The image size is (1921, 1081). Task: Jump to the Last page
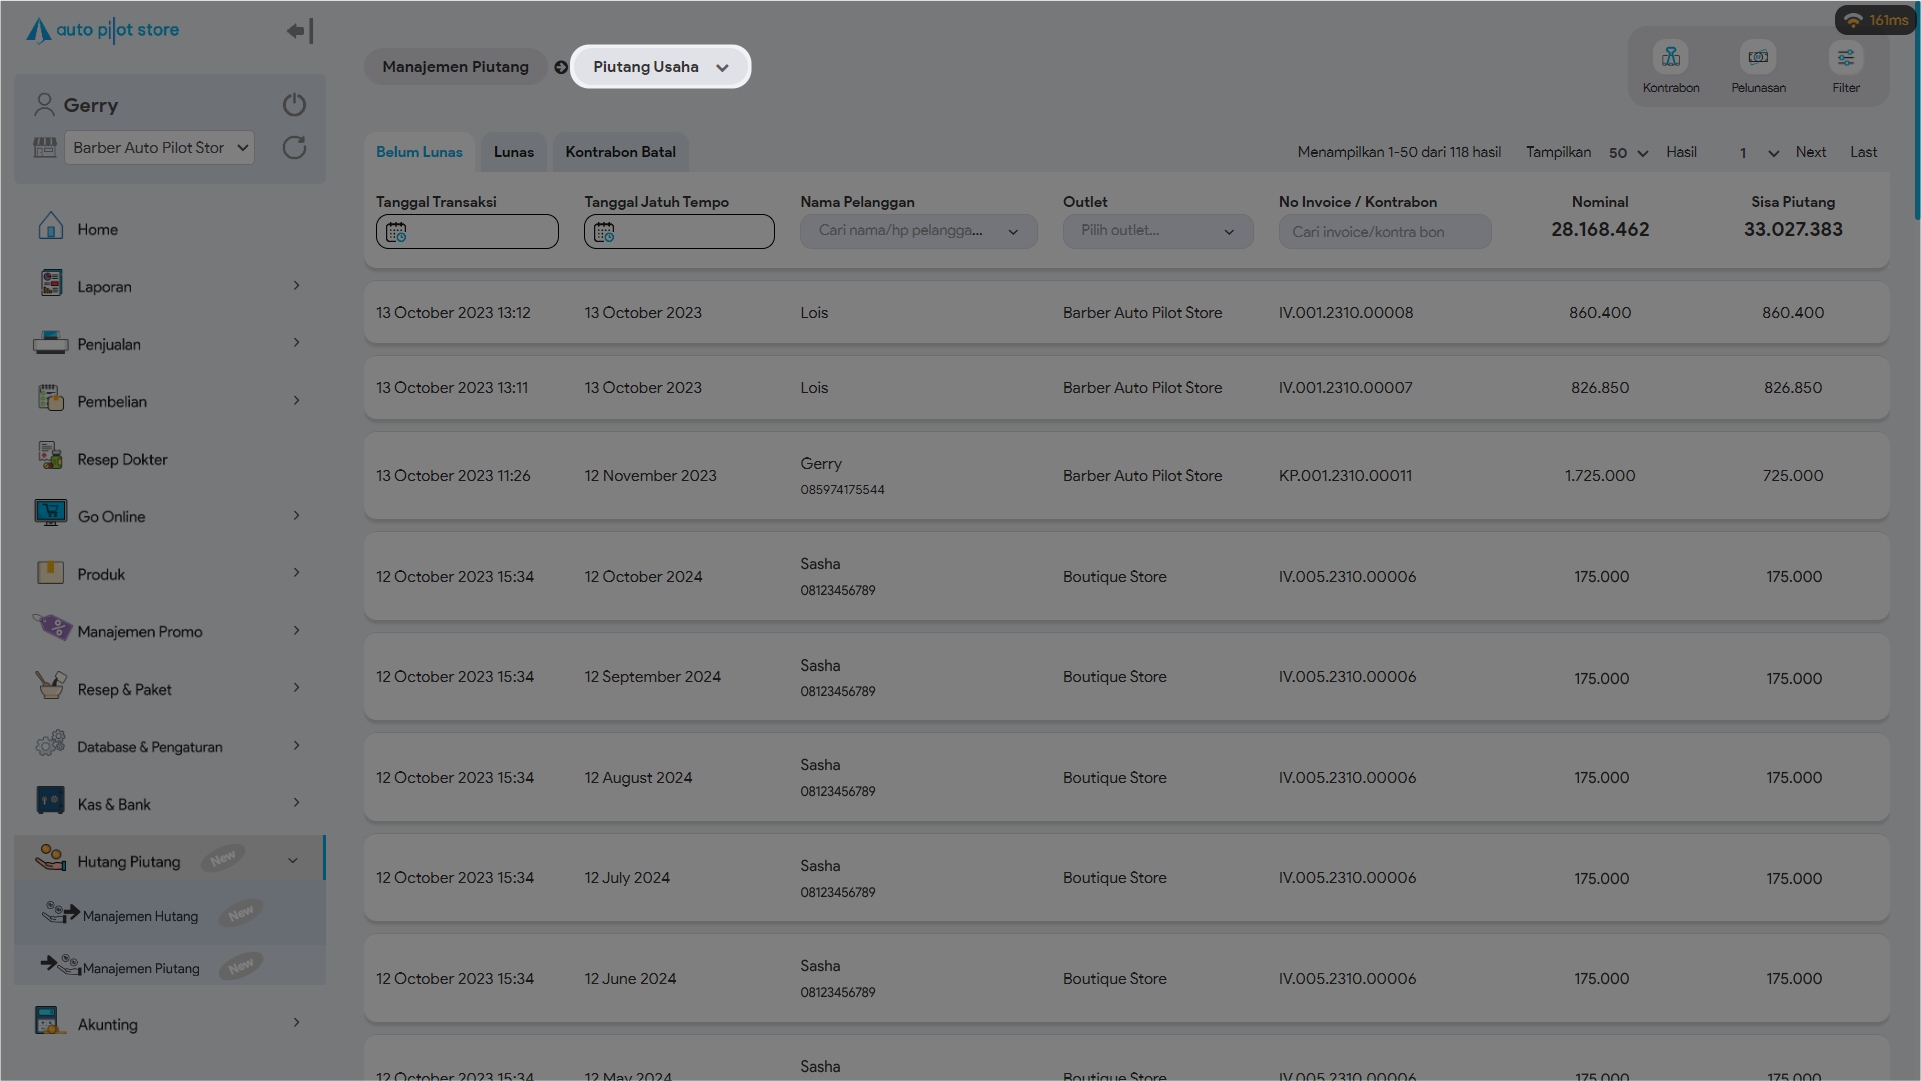pos(1862,152)
